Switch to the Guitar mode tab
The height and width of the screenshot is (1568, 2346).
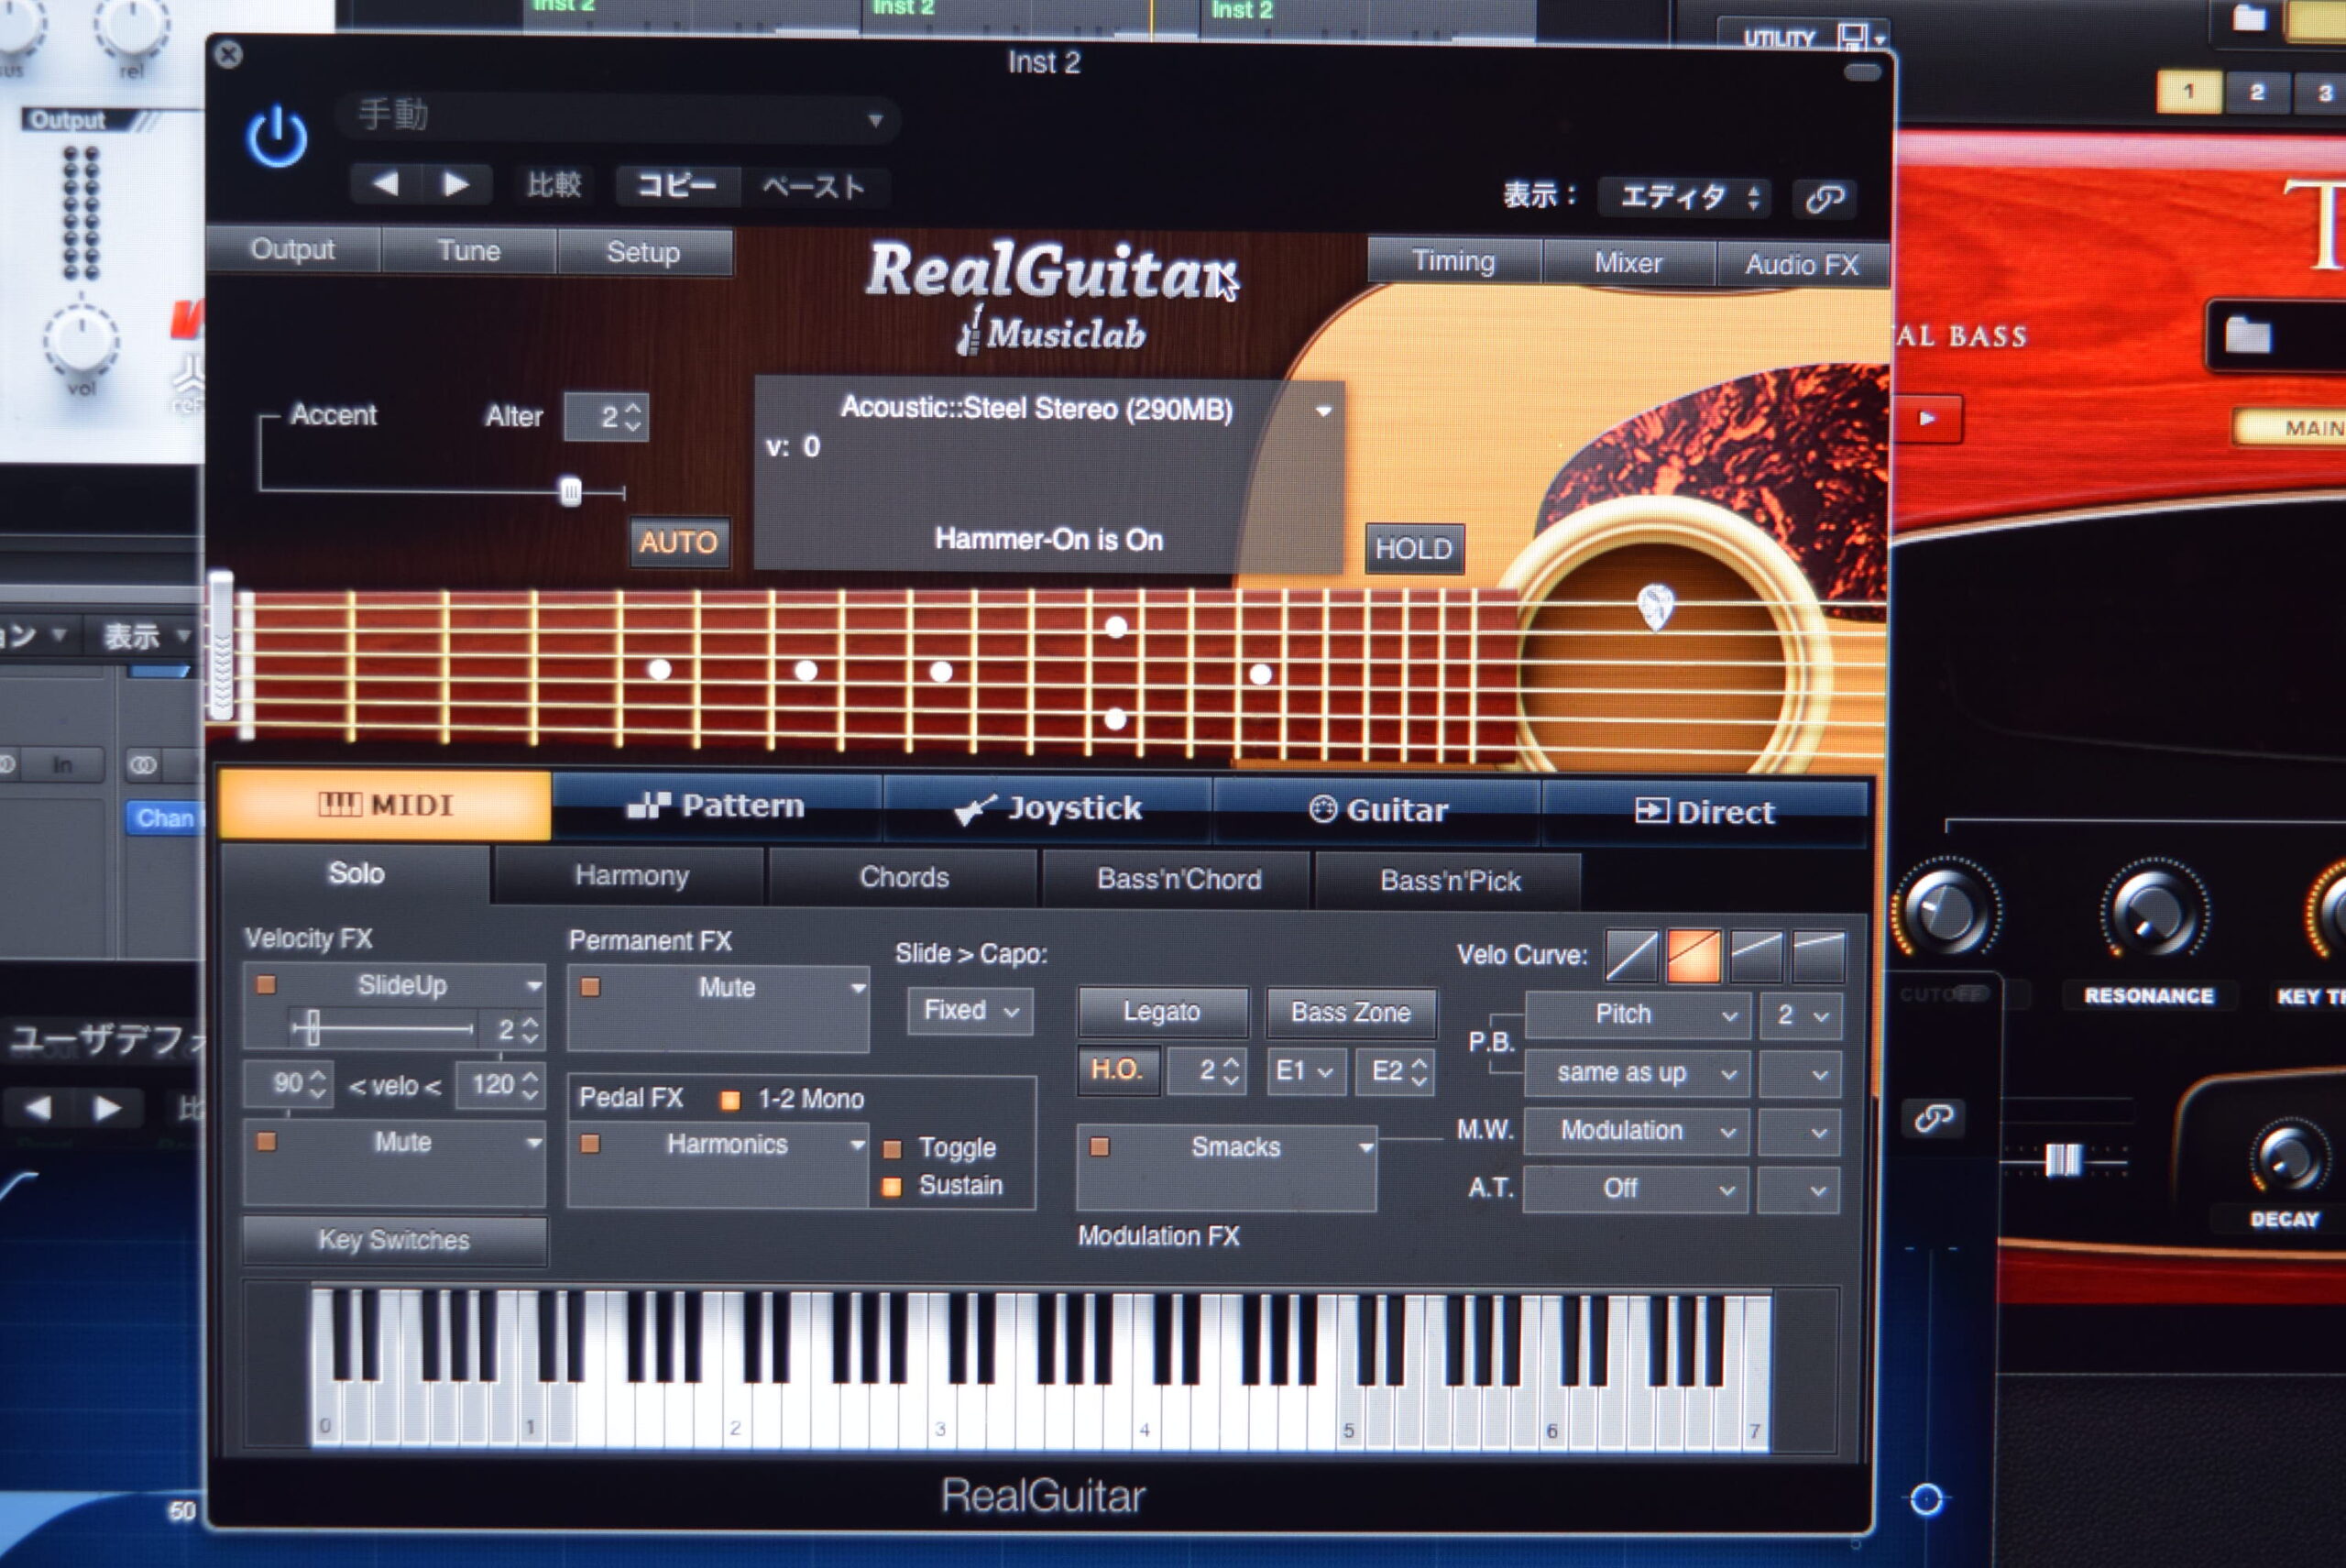(x=1377, y=810)
